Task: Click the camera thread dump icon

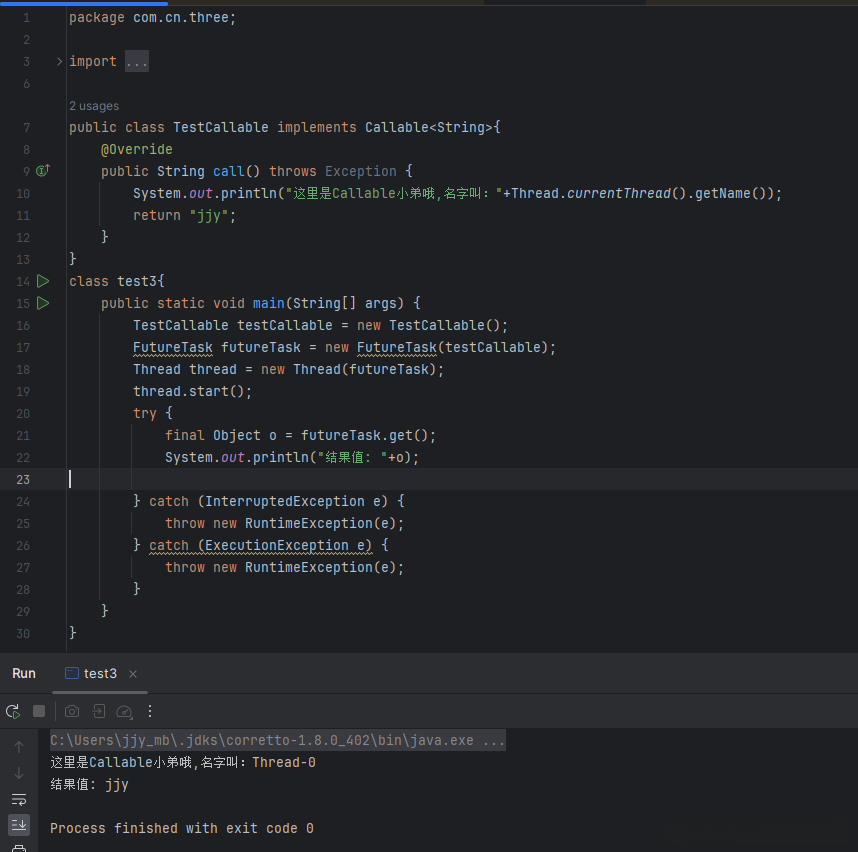Action: pos(72,711)
